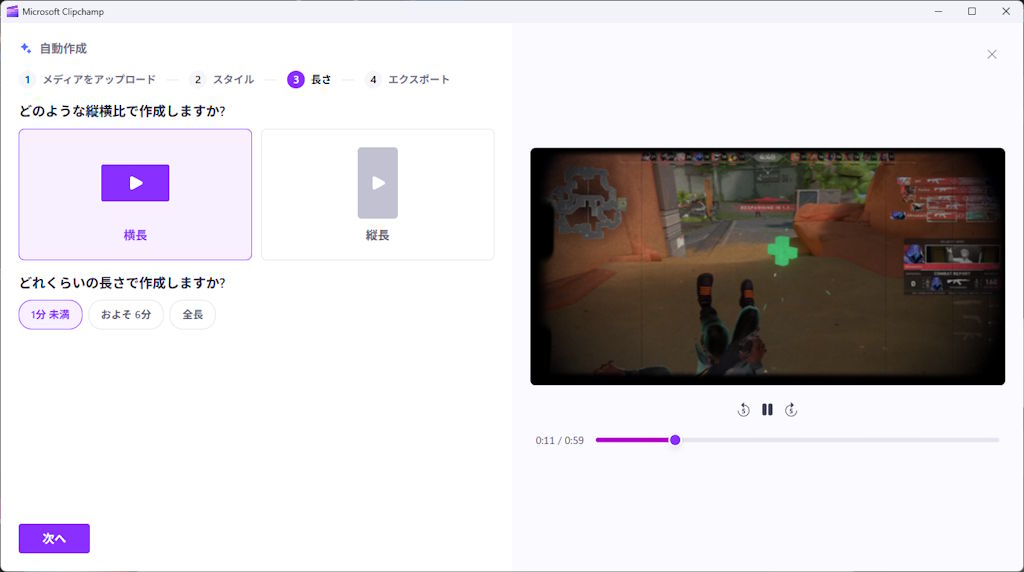Pause the video preview playback
Image resolution: width=1024 pixels, height=572 pixels.
click(x=767, y=409)
